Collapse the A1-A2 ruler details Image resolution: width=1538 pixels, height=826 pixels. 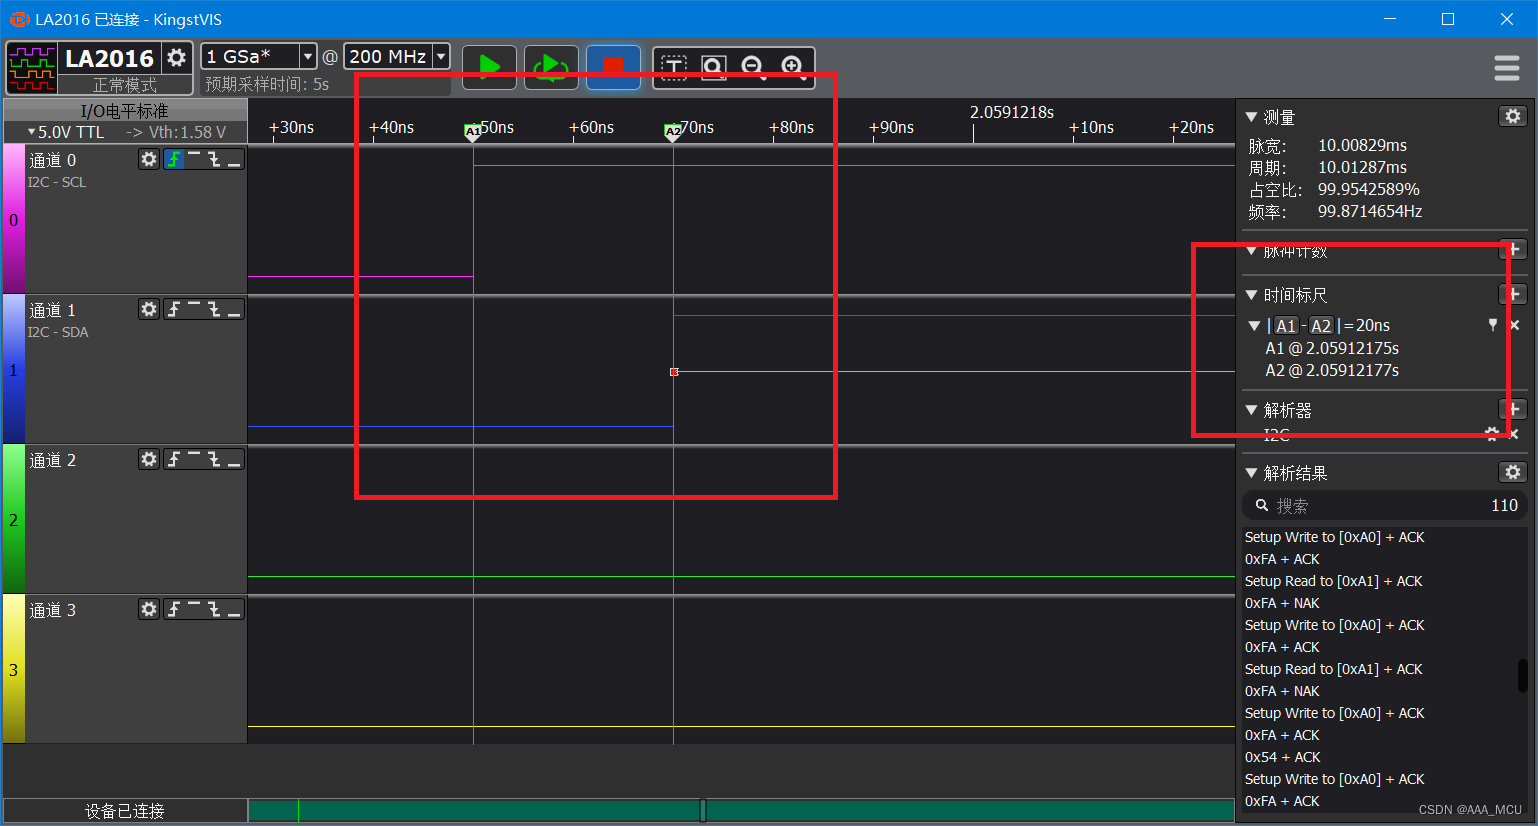click(x=1254, y=326)
